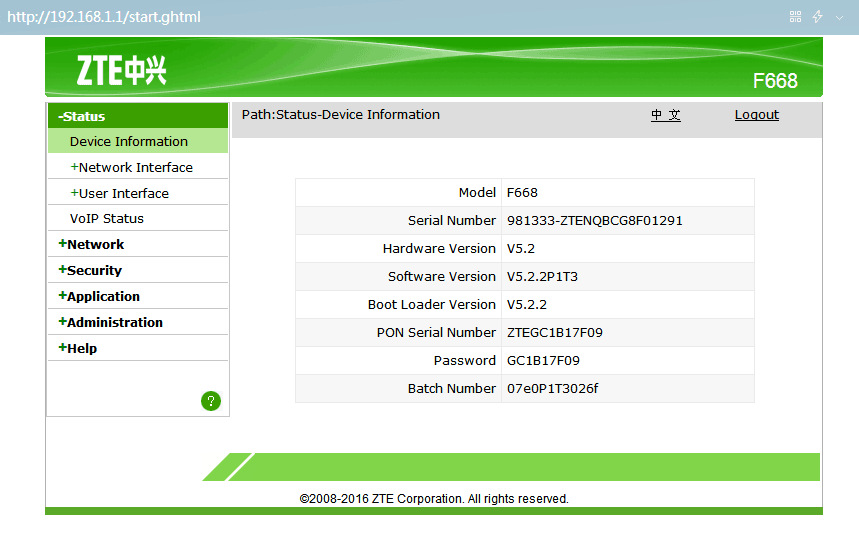Image resolution: width=859 pixels, height=533 pixels.
Task: Click Boot Loader Version value V5.2.2
Action: [526, 305]
